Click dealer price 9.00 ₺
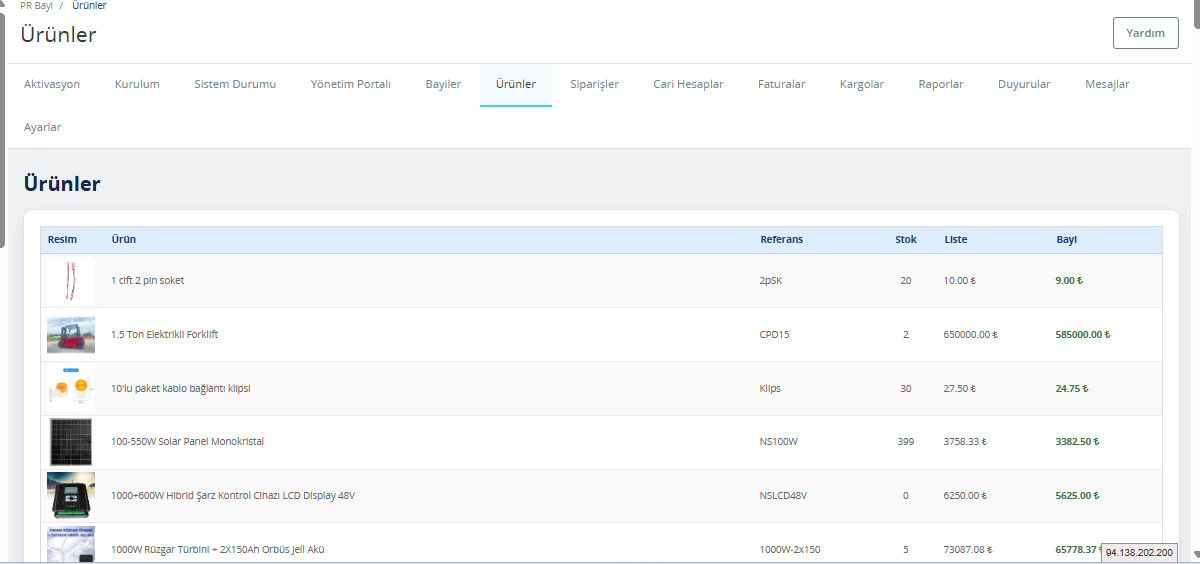 (1069, 281)
